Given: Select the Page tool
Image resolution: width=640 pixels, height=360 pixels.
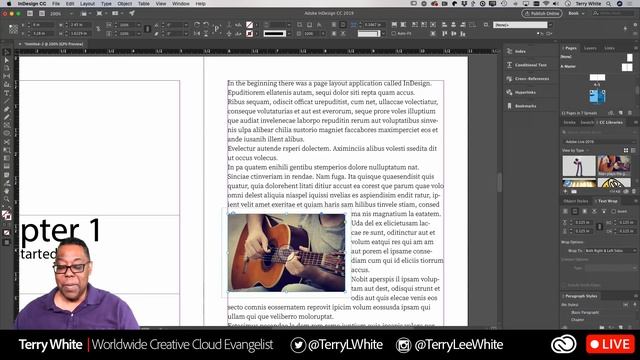Looking at the screenshot, I should pyautogui.click(x=7, y=68).
